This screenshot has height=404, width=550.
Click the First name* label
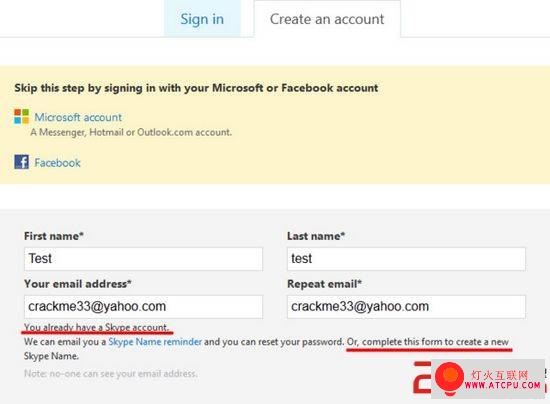[x=54, y=236]
